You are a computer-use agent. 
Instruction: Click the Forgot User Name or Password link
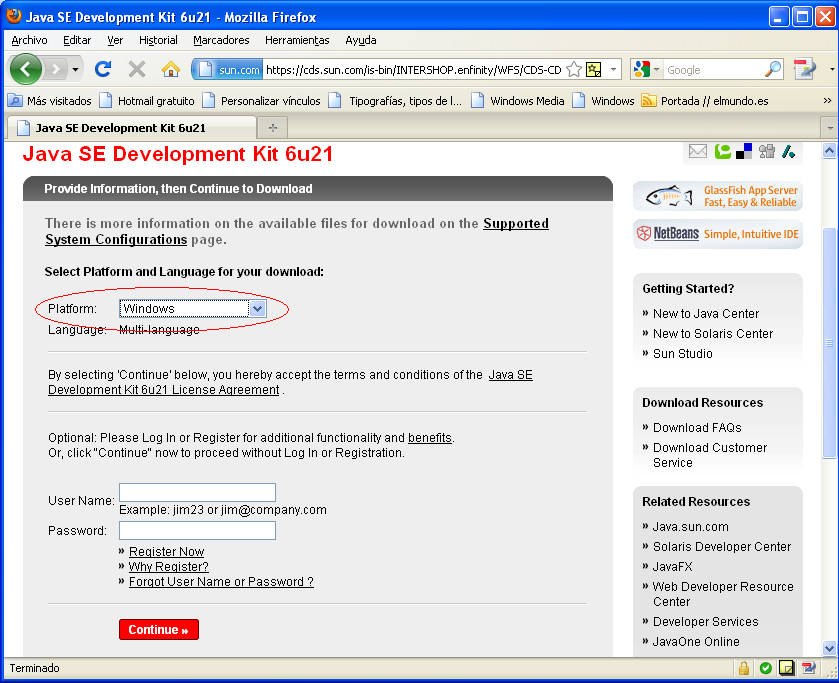(x=221, y=582)
